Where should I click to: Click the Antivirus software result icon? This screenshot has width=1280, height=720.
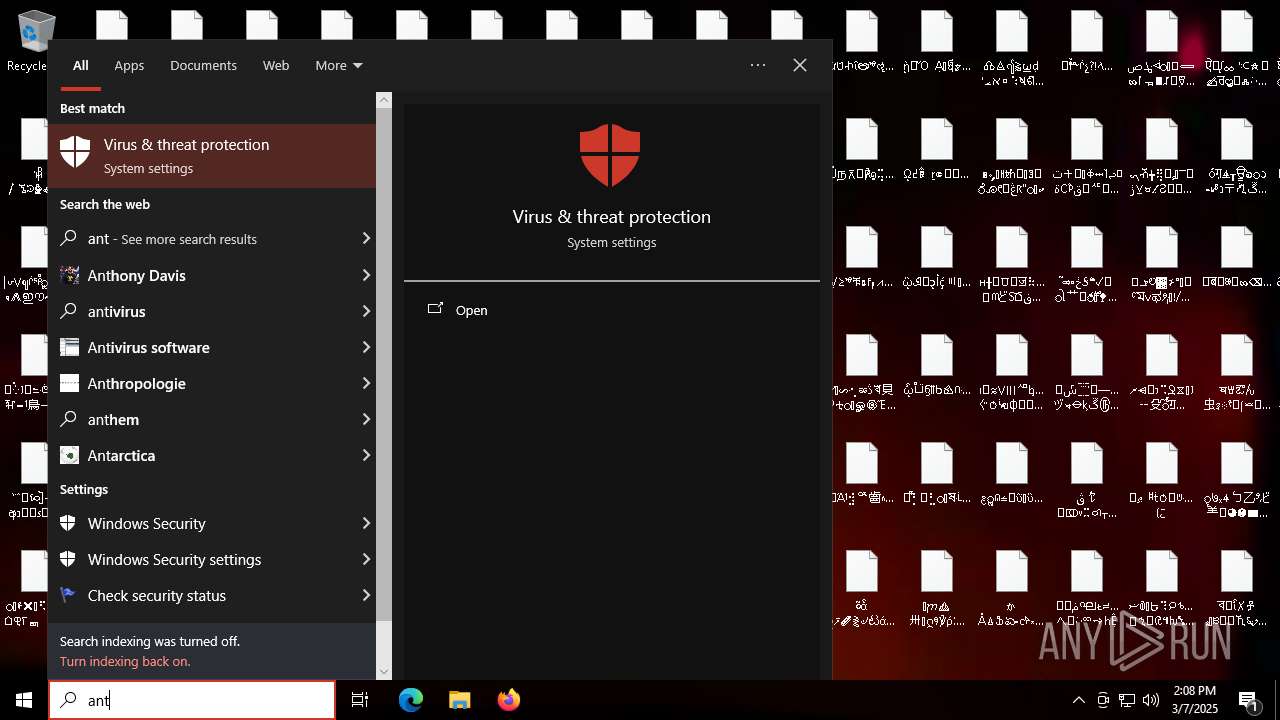[x=69, y=347]
